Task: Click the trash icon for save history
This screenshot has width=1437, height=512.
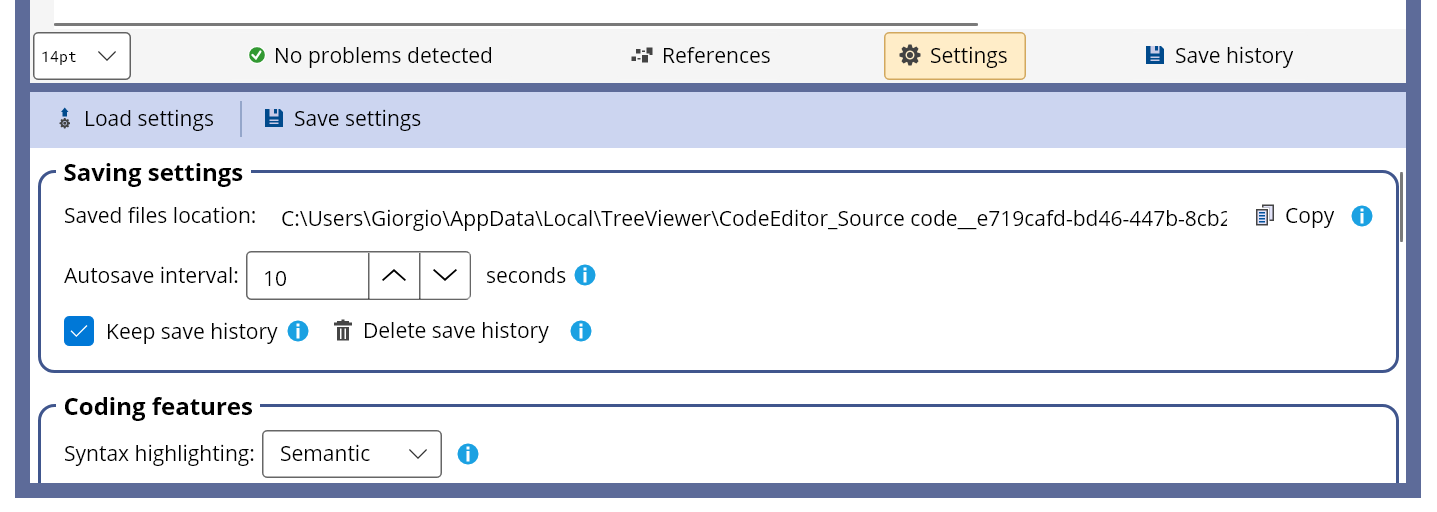Action: coord(343,331)
